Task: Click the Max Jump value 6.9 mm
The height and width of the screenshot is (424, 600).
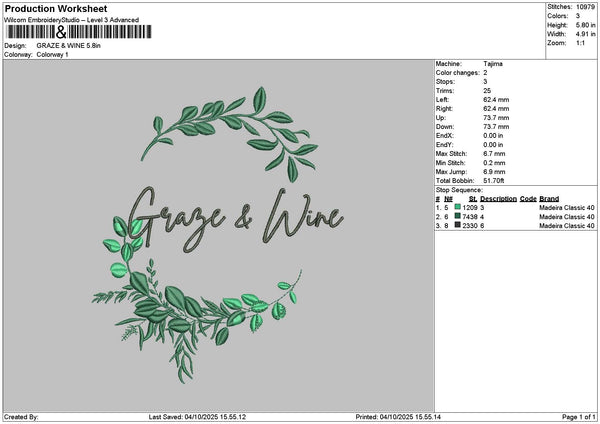Action: click(494, 172)
